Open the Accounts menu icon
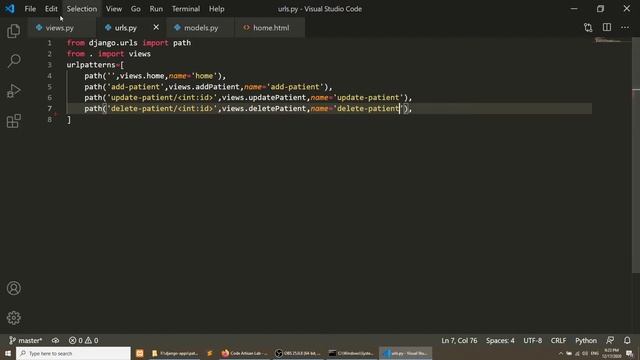Viewport: 640px width, 360px height. coord(13,288)
